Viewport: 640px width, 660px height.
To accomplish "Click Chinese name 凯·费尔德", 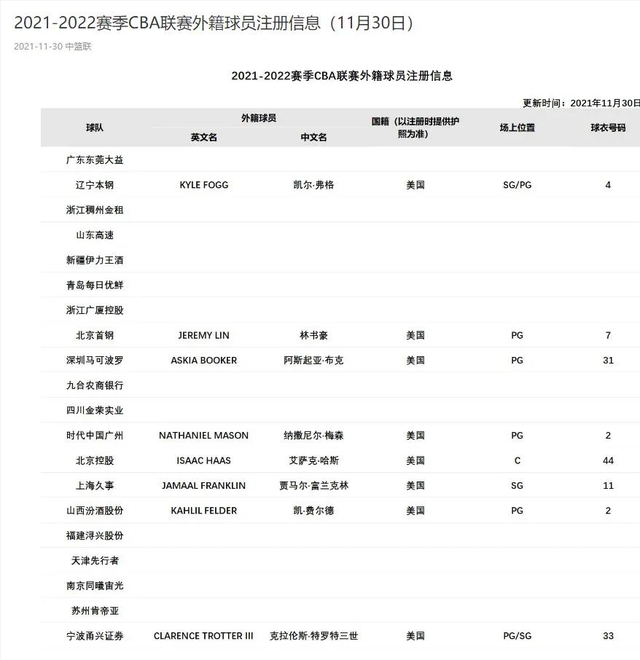I will click(314, 511).
